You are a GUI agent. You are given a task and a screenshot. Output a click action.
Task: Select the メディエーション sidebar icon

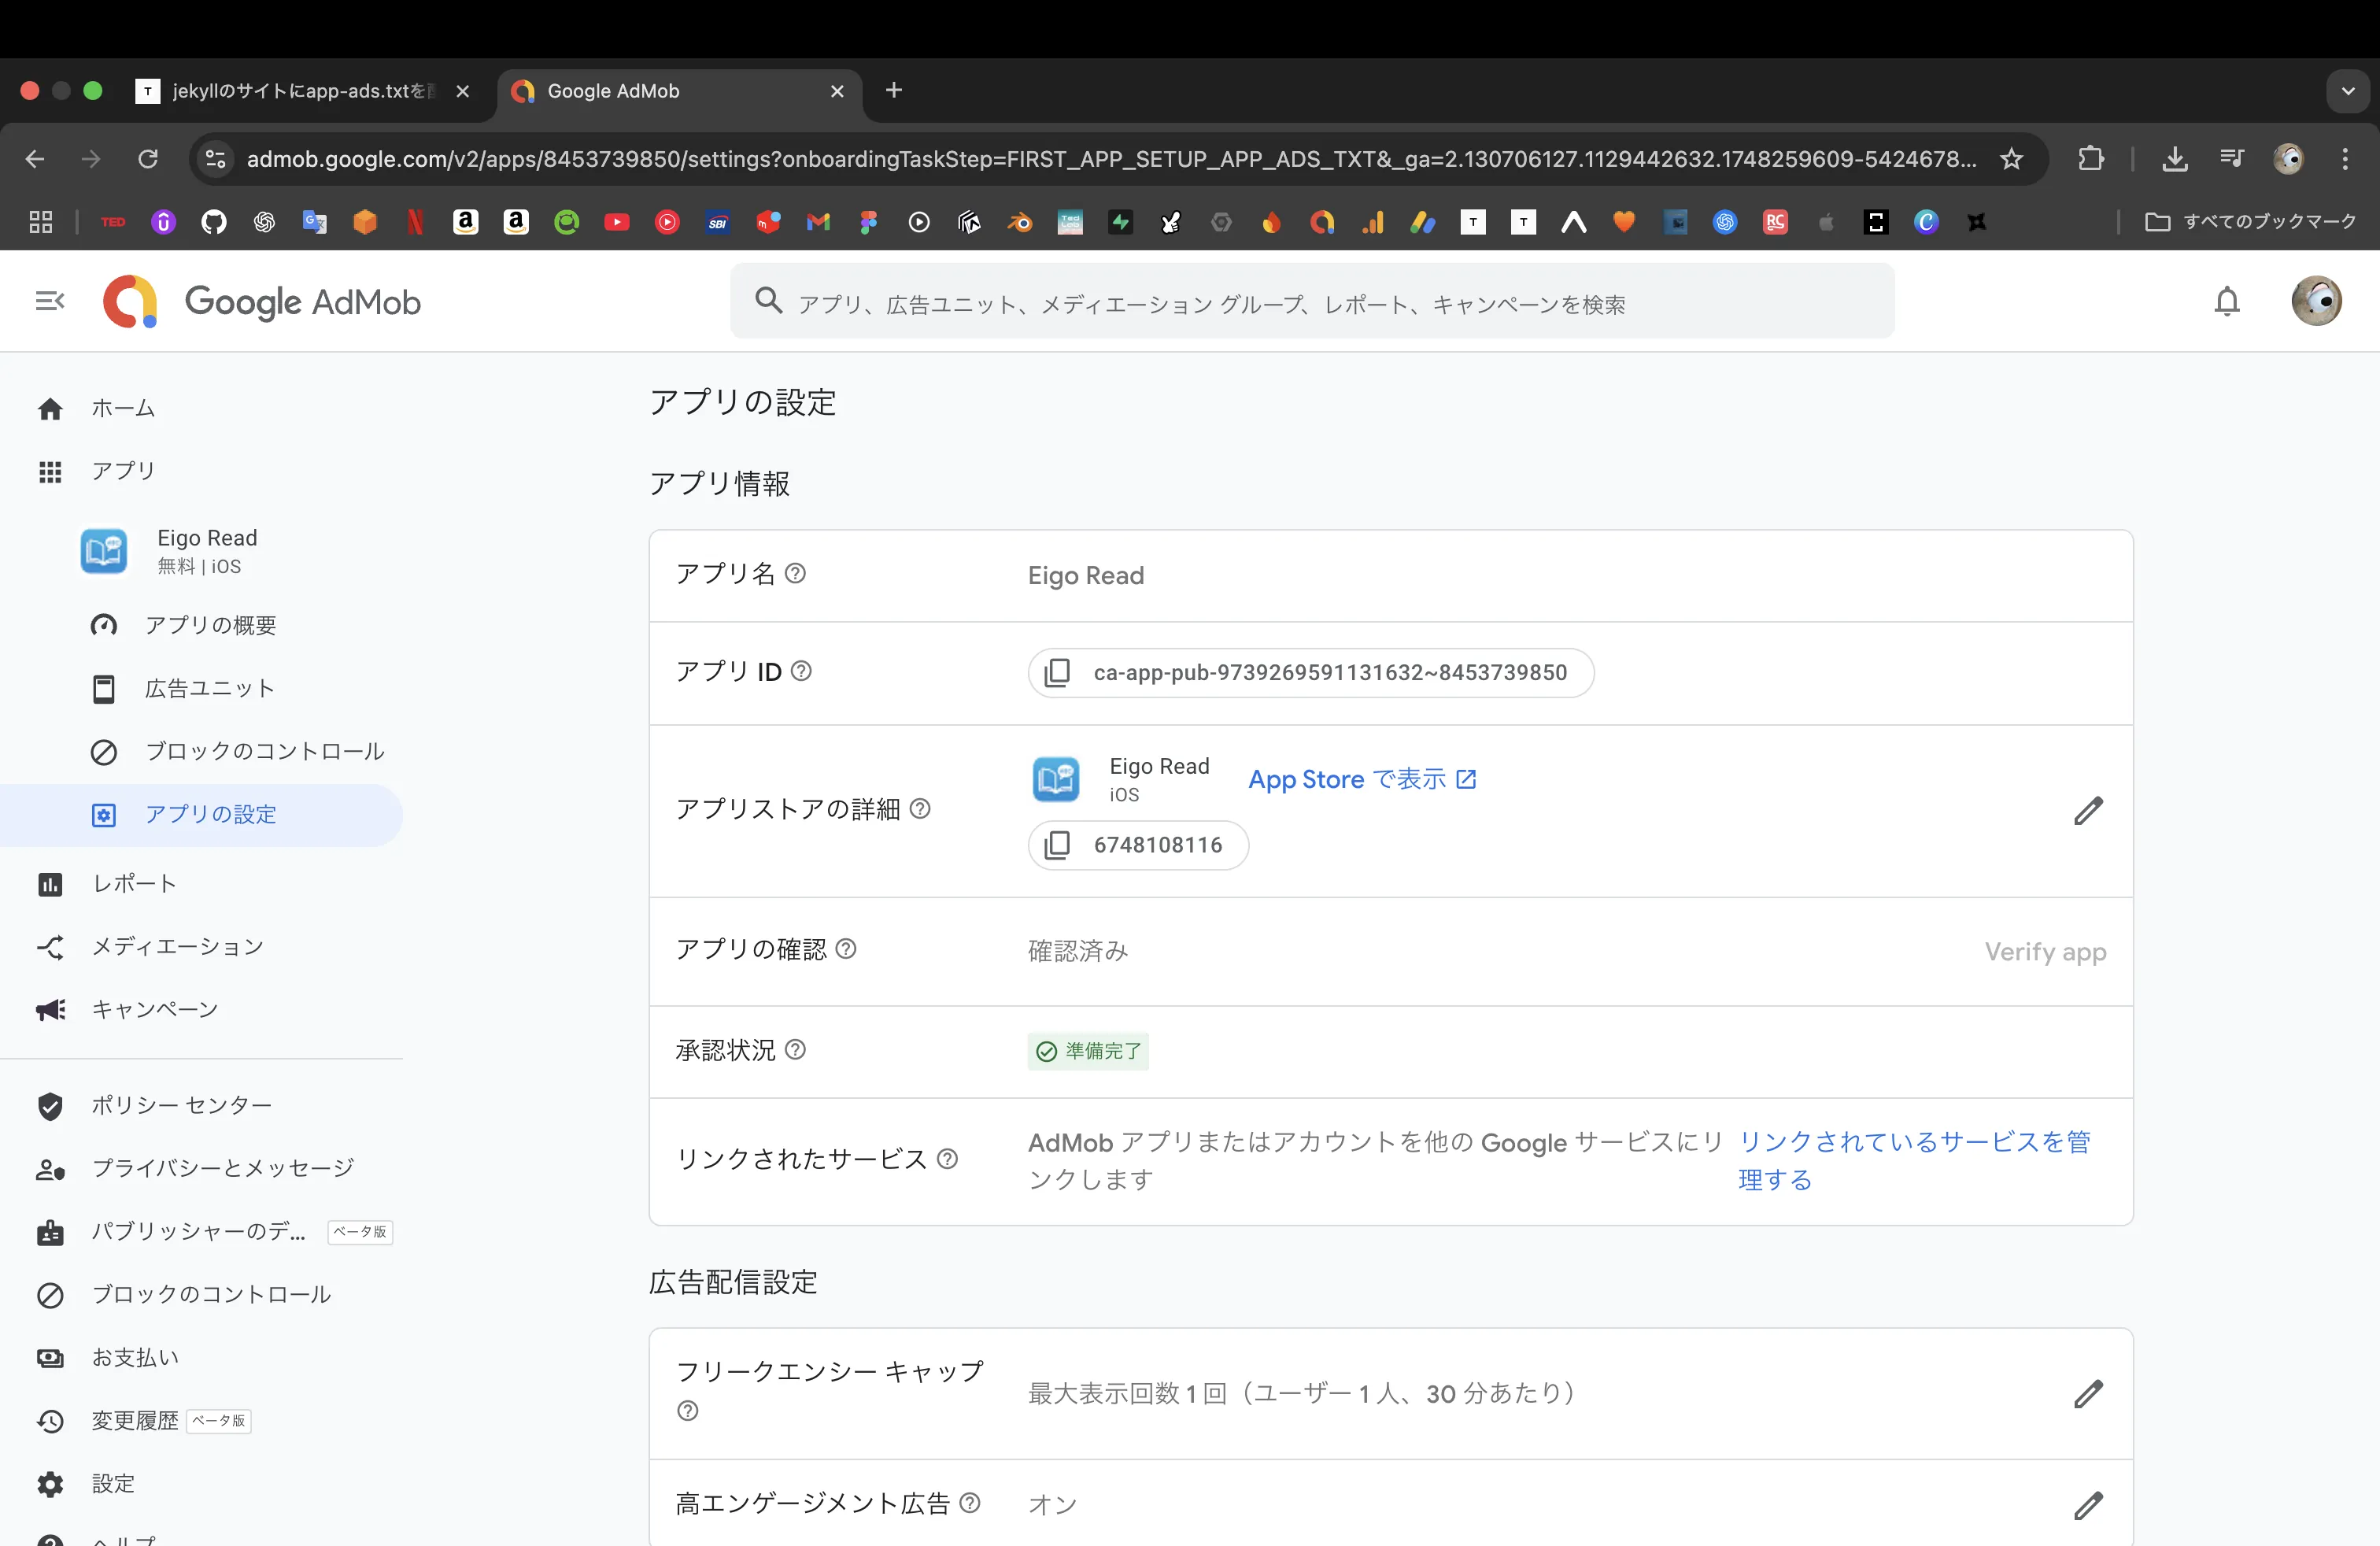tap(176, 947)
